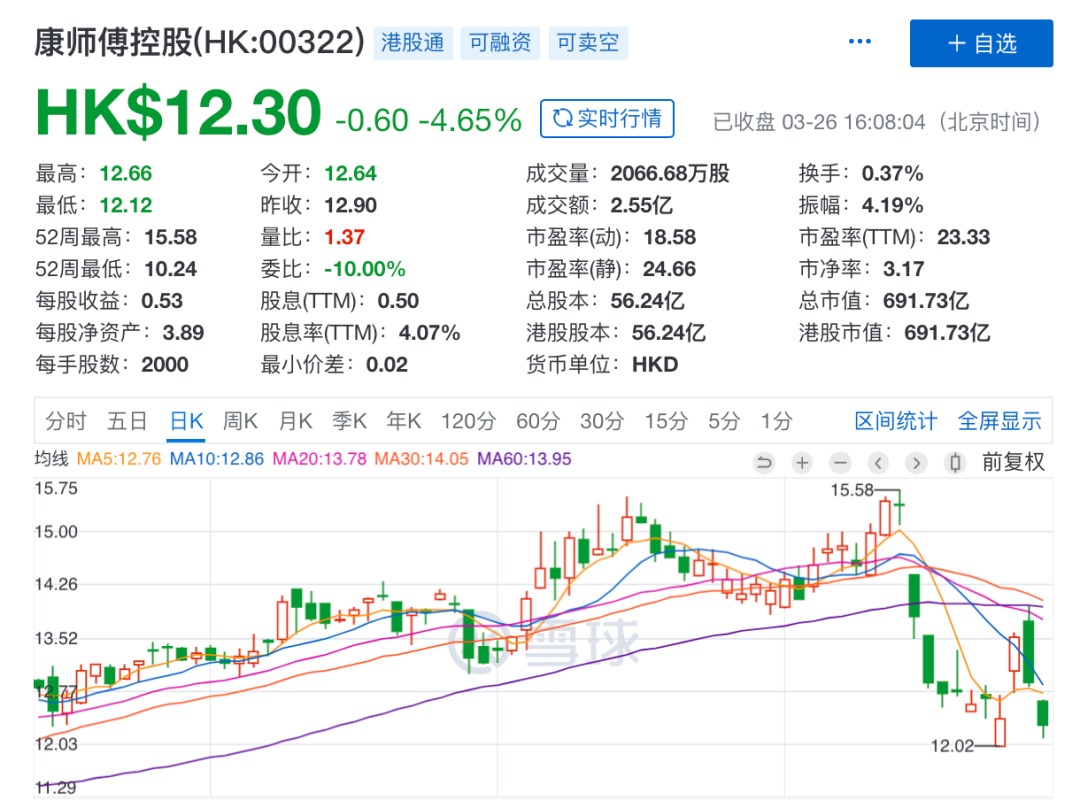Viewport: 1080px width, 800px height.
Task: Click the 总市值 value 691.73亿
Action: (926, 300)
